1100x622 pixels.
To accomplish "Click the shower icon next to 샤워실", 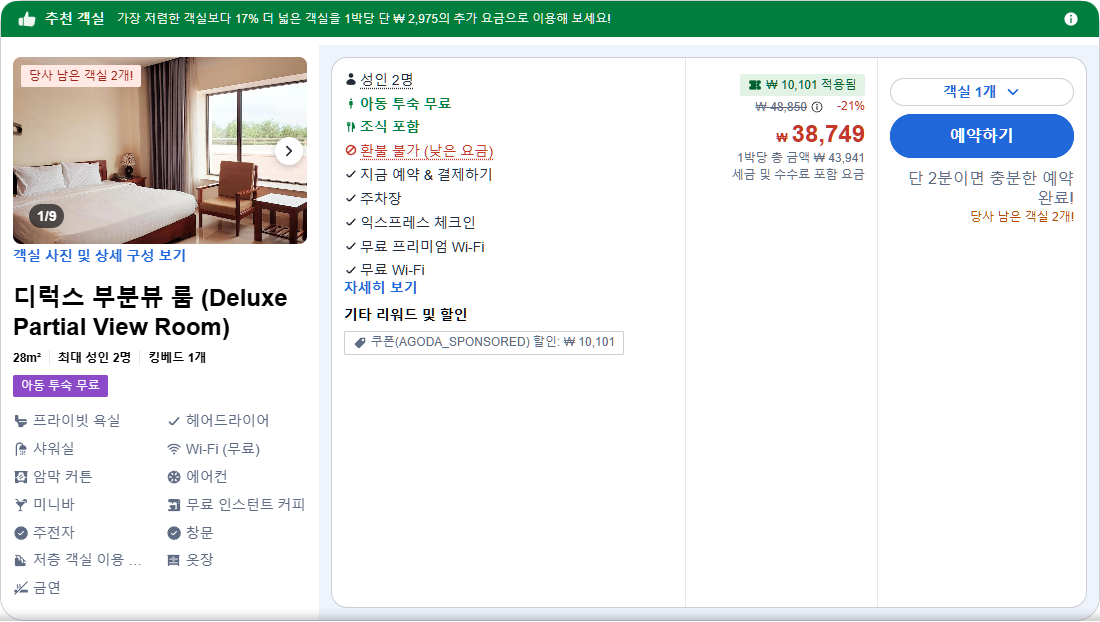I will [x=21, y=449].
